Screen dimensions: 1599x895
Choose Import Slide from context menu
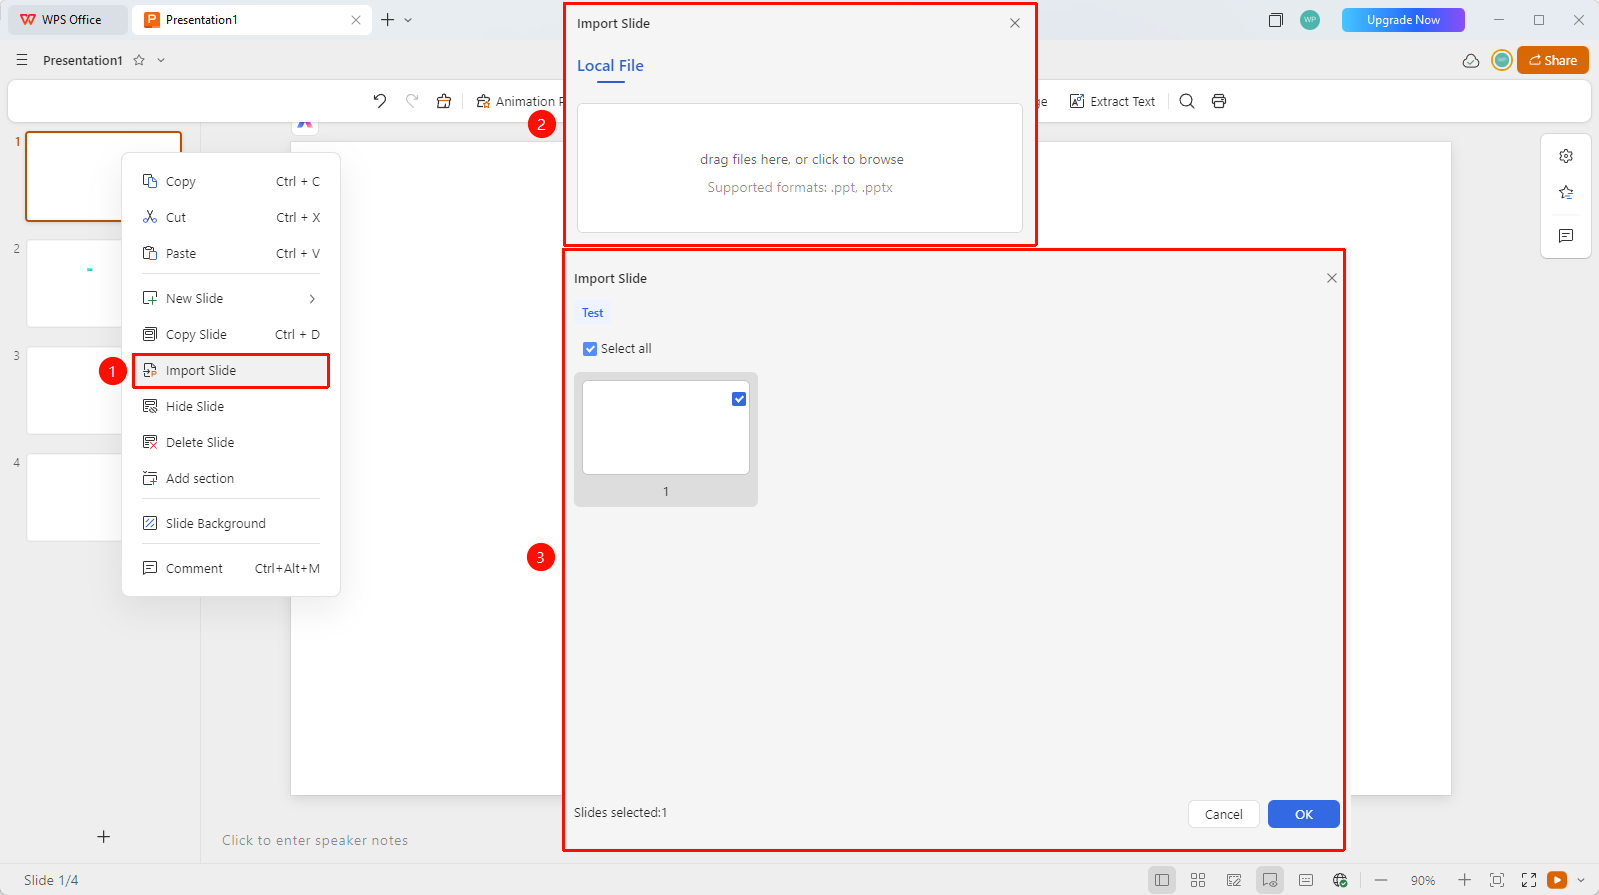231,371
